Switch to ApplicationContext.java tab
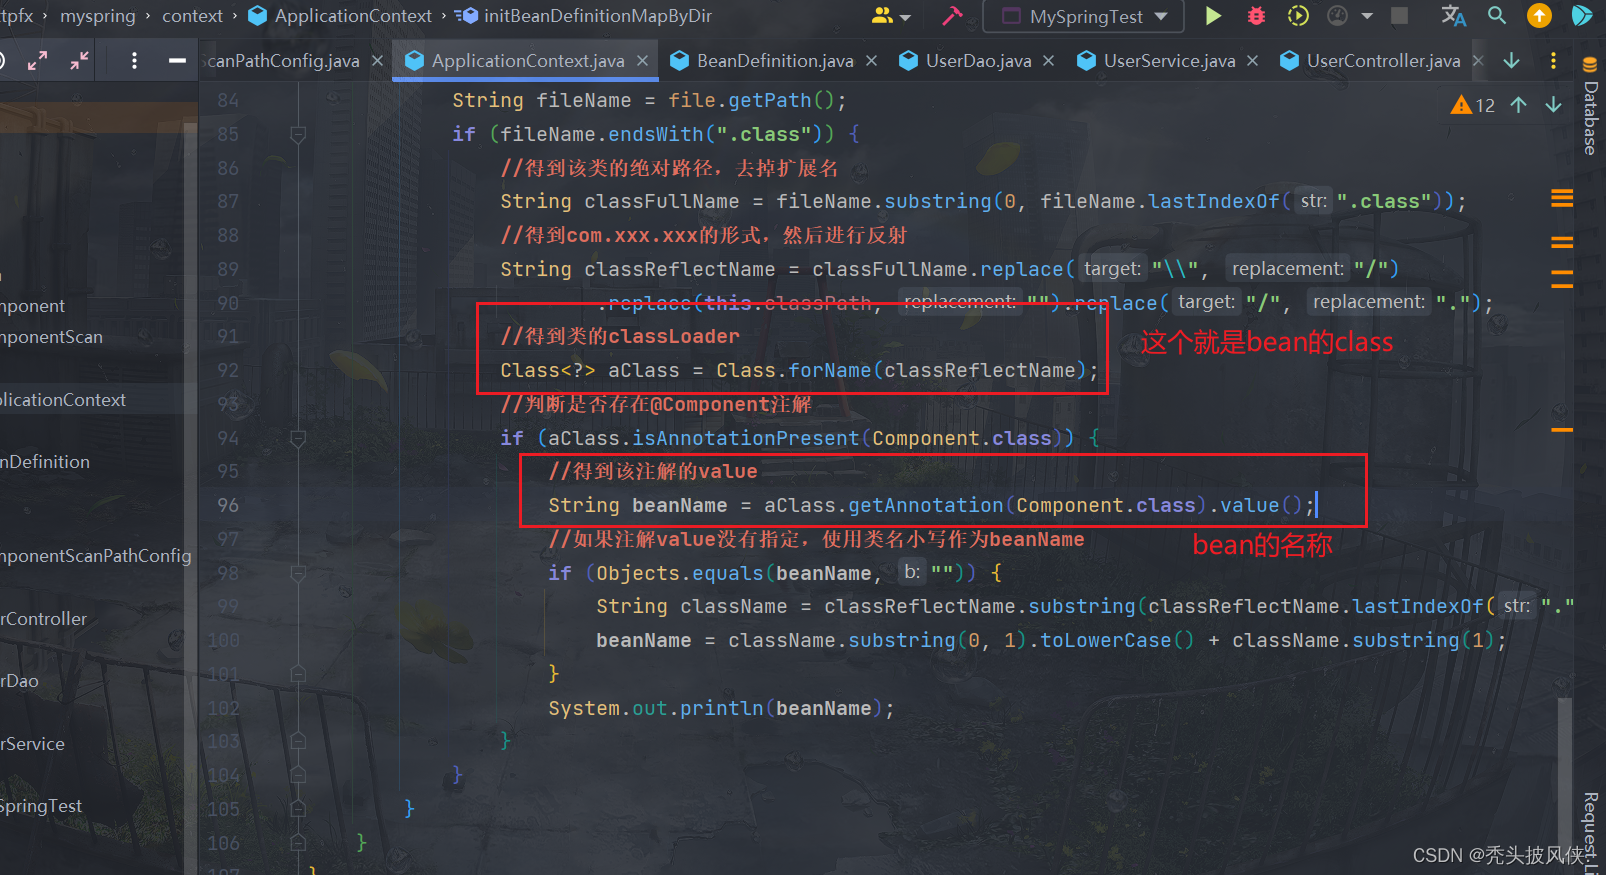Viewport: 1606px width, 875px height. tap(527, 61)
